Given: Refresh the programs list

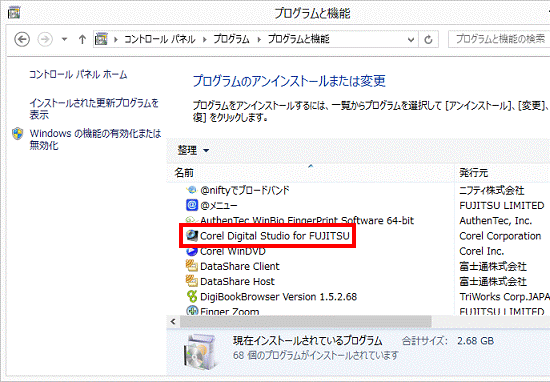Looking at the screenshot, I should click(428, 39).
